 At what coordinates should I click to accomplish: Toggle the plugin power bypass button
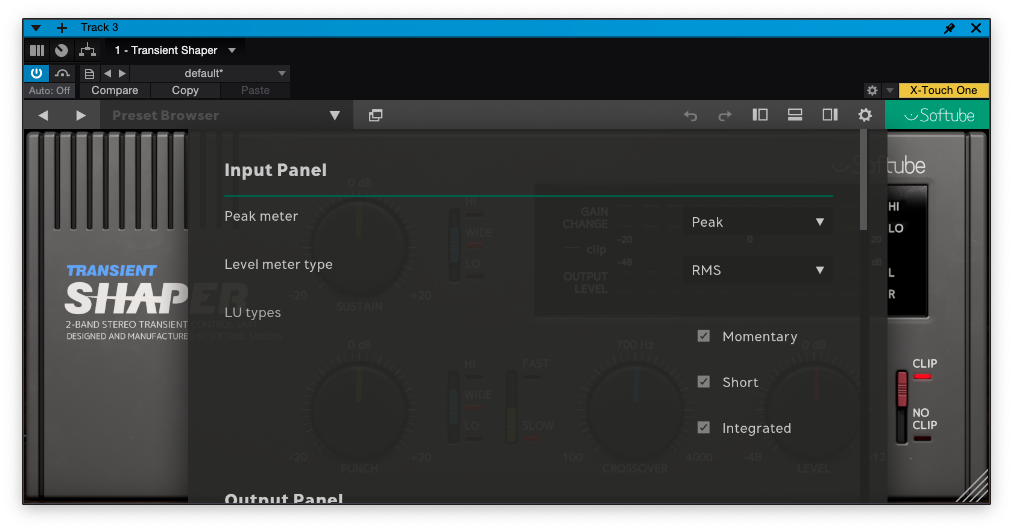pyautogui.click(x=36, y=73)
